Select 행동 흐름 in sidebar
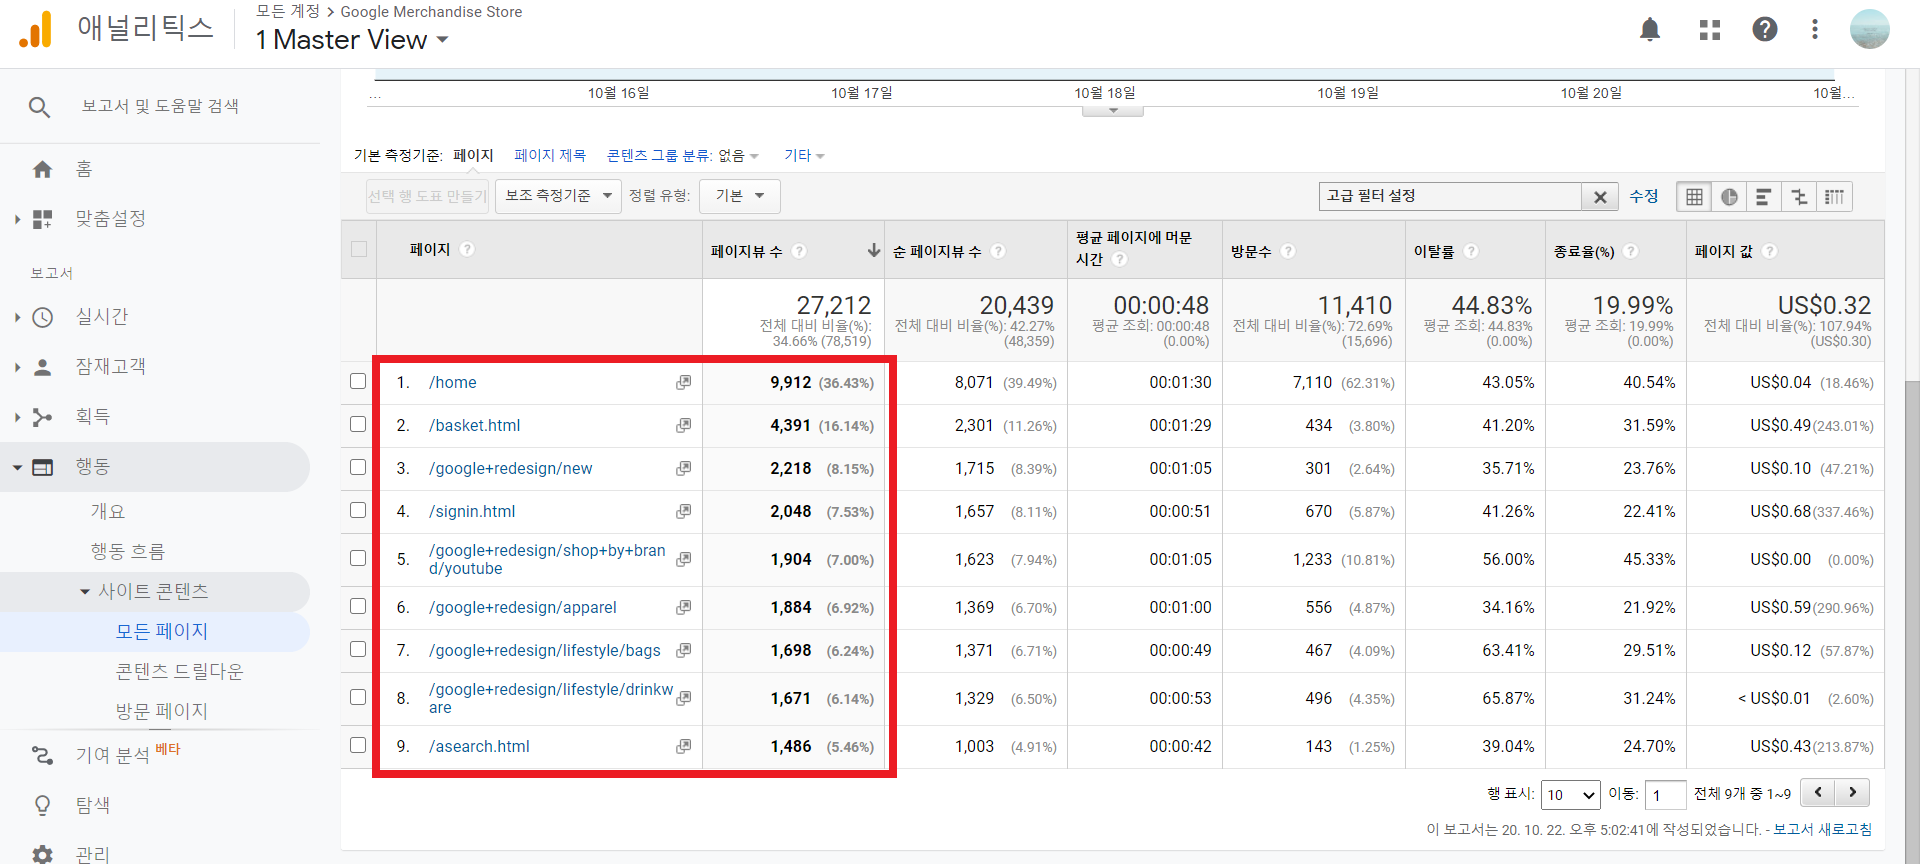This screenshot has height=864, width=1920. [128, 551]
